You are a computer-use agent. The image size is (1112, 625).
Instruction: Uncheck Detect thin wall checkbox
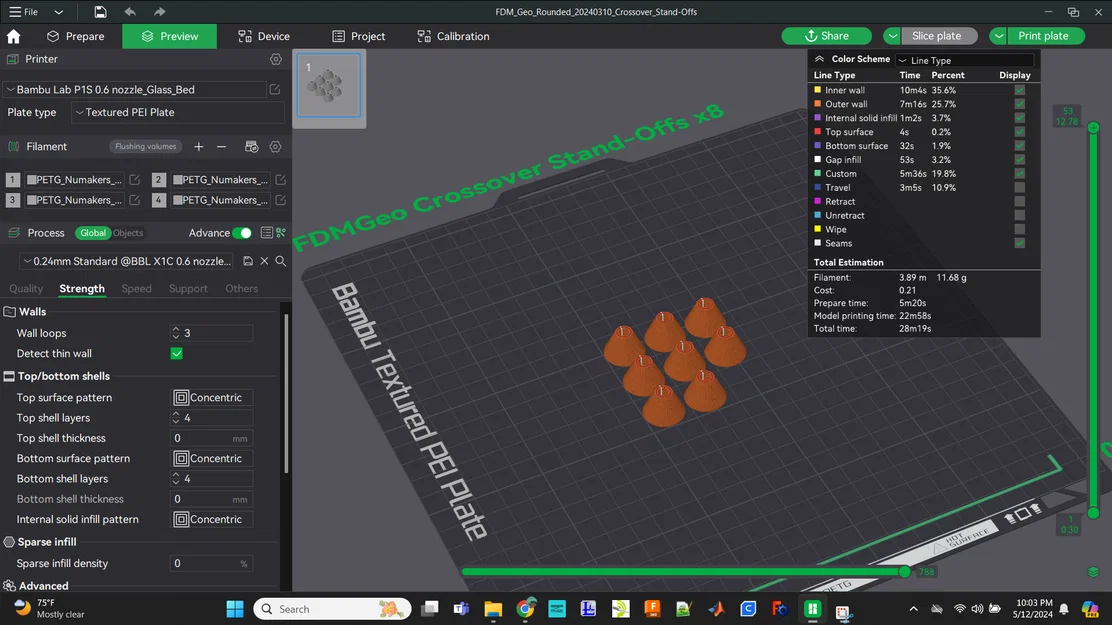coord(177,353)
